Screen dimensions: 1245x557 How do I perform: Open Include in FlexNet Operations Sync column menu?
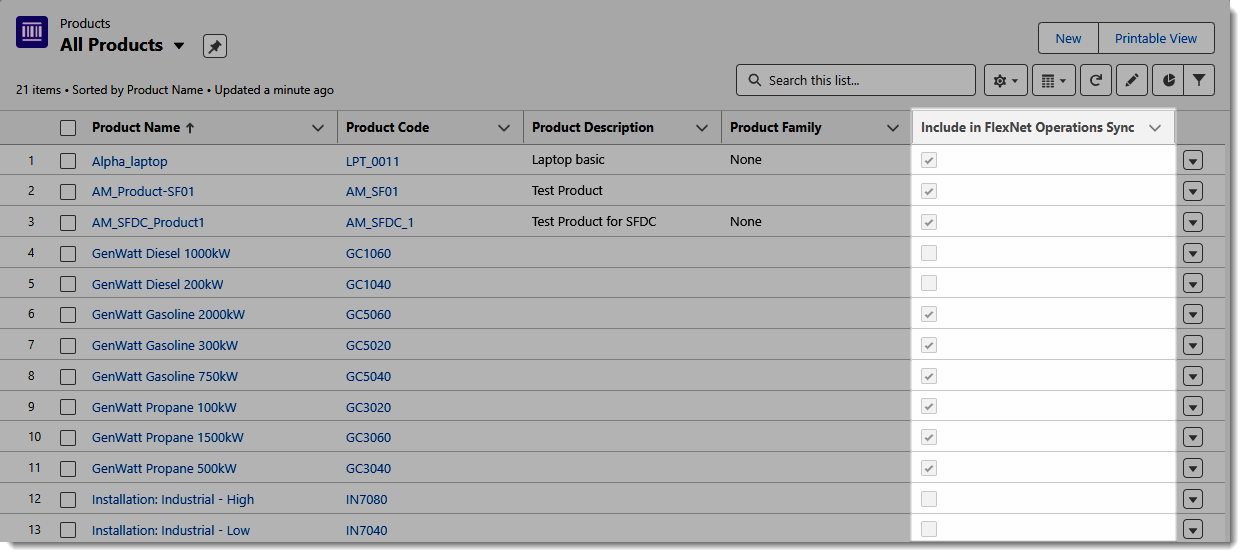[1155, 128]
